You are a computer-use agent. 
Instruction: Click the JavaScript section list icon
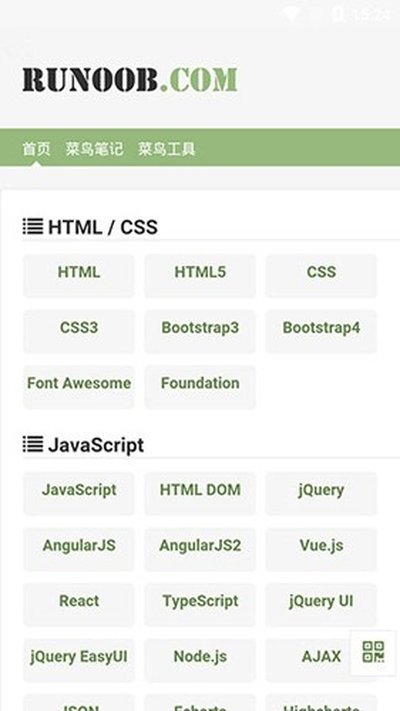click(x=33, y=444)
